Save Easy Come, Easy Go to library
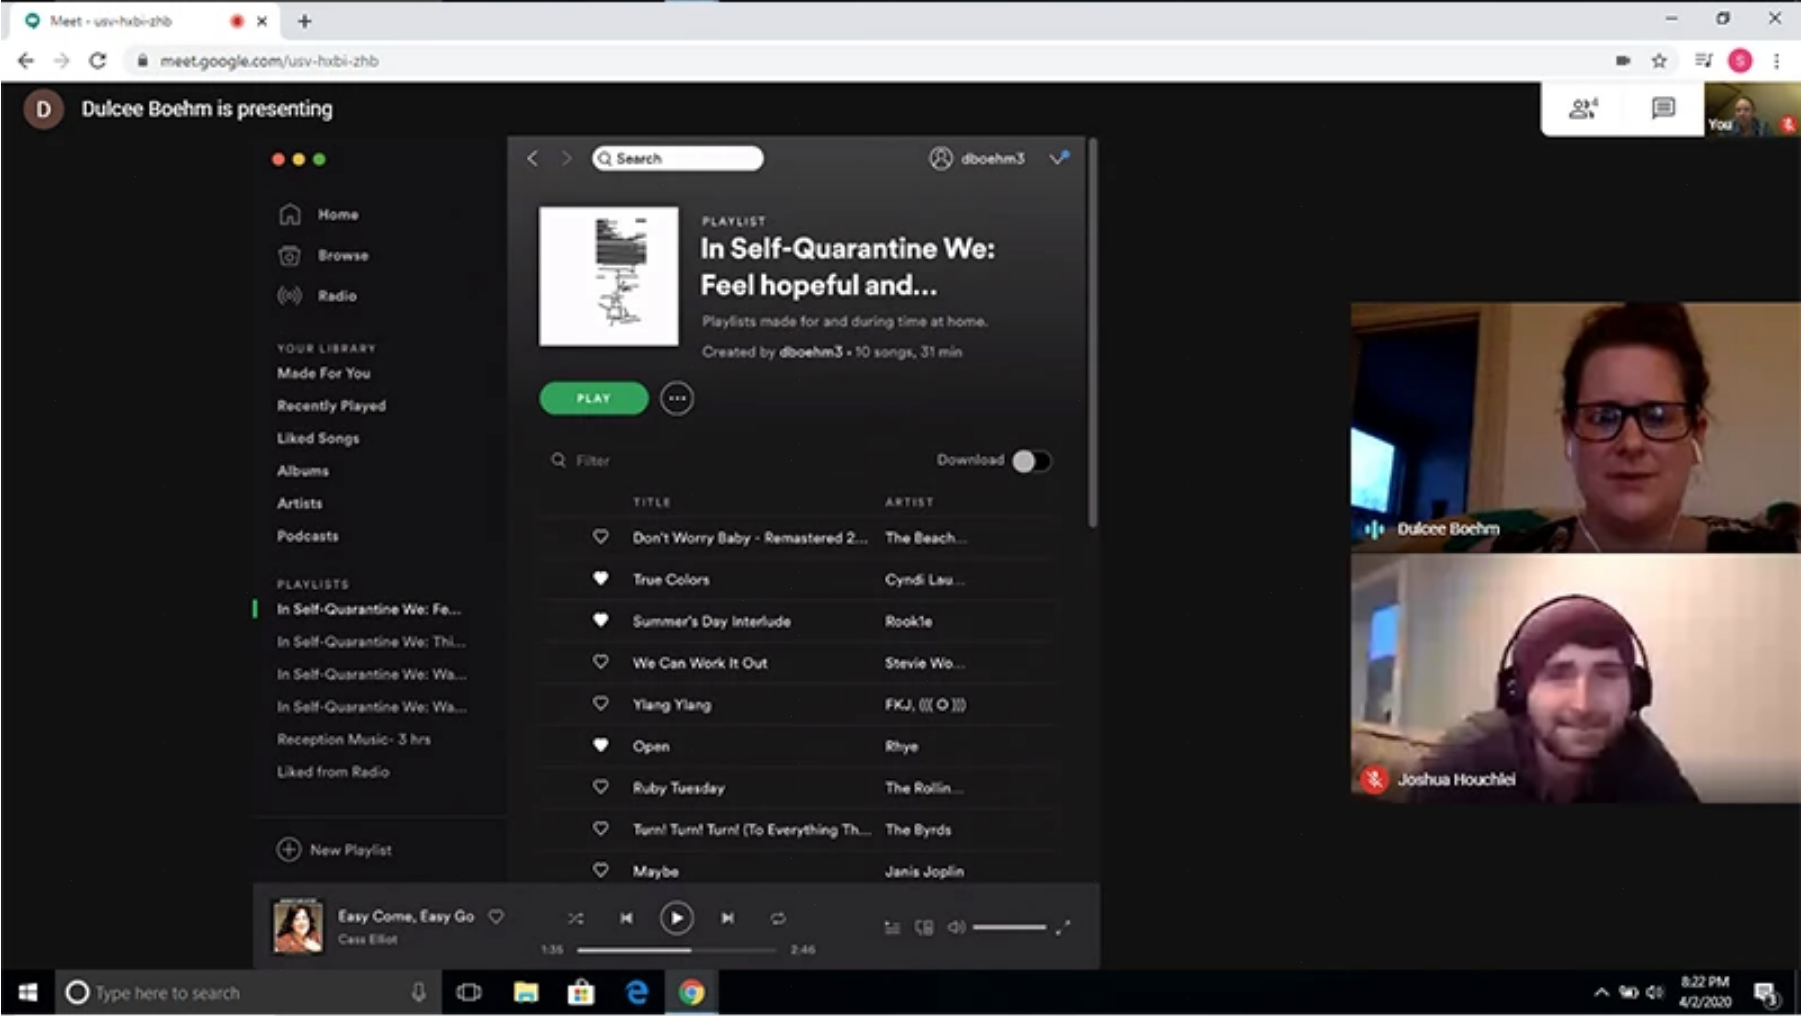 coord(496,916)
